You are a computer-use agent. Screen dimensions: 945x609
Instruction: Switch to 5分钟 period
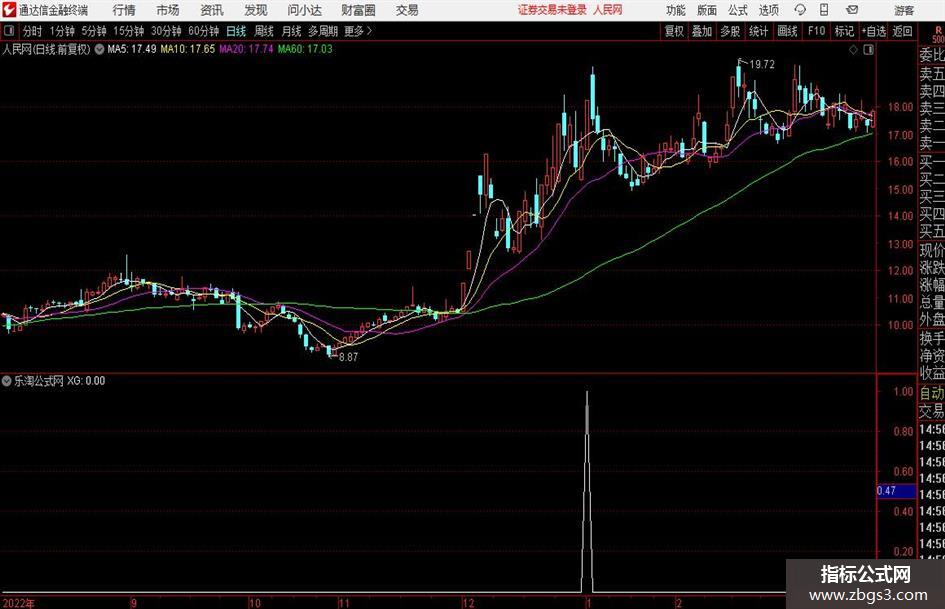93,31
